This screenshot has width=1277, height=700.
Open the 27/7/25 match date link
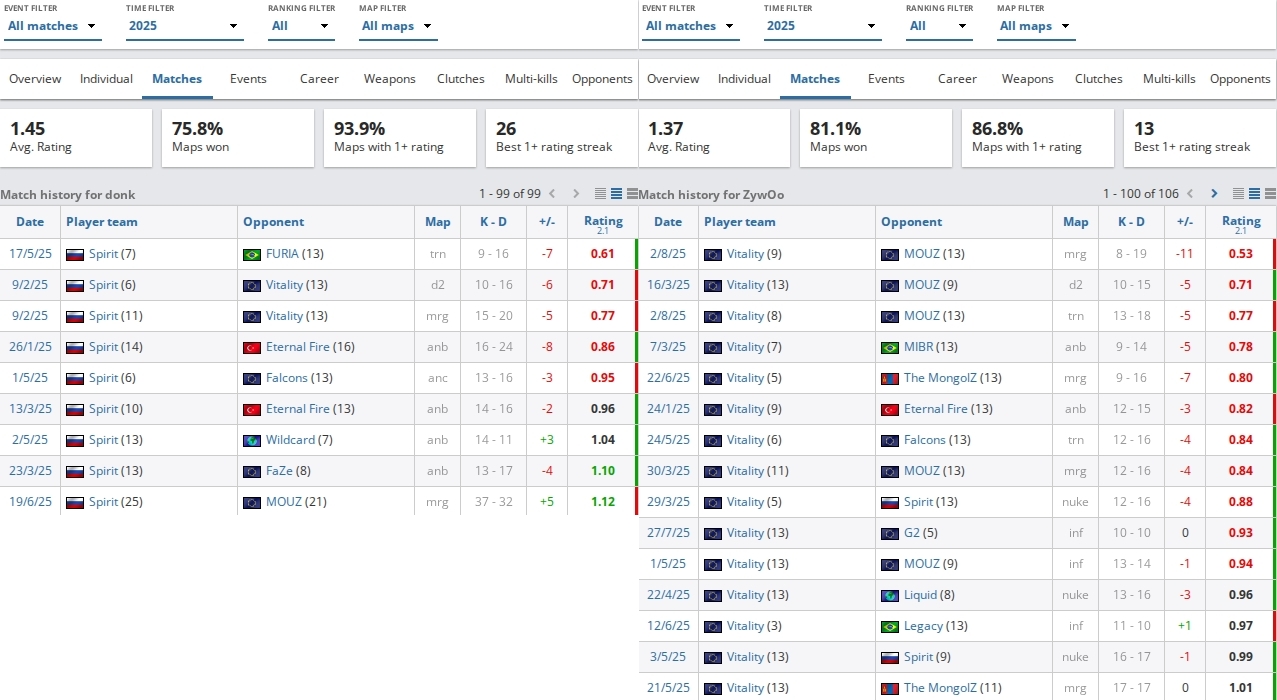pos(668,533)
